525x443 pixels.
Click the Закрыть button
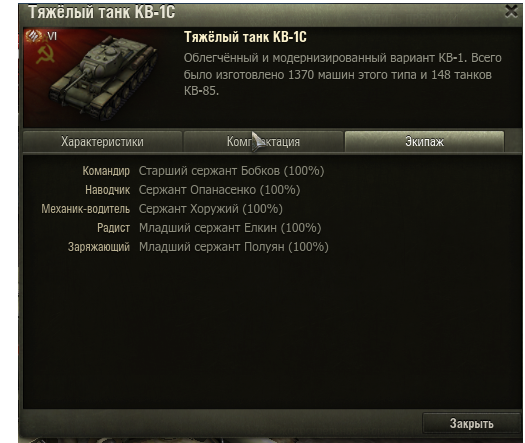coord(471,424)
